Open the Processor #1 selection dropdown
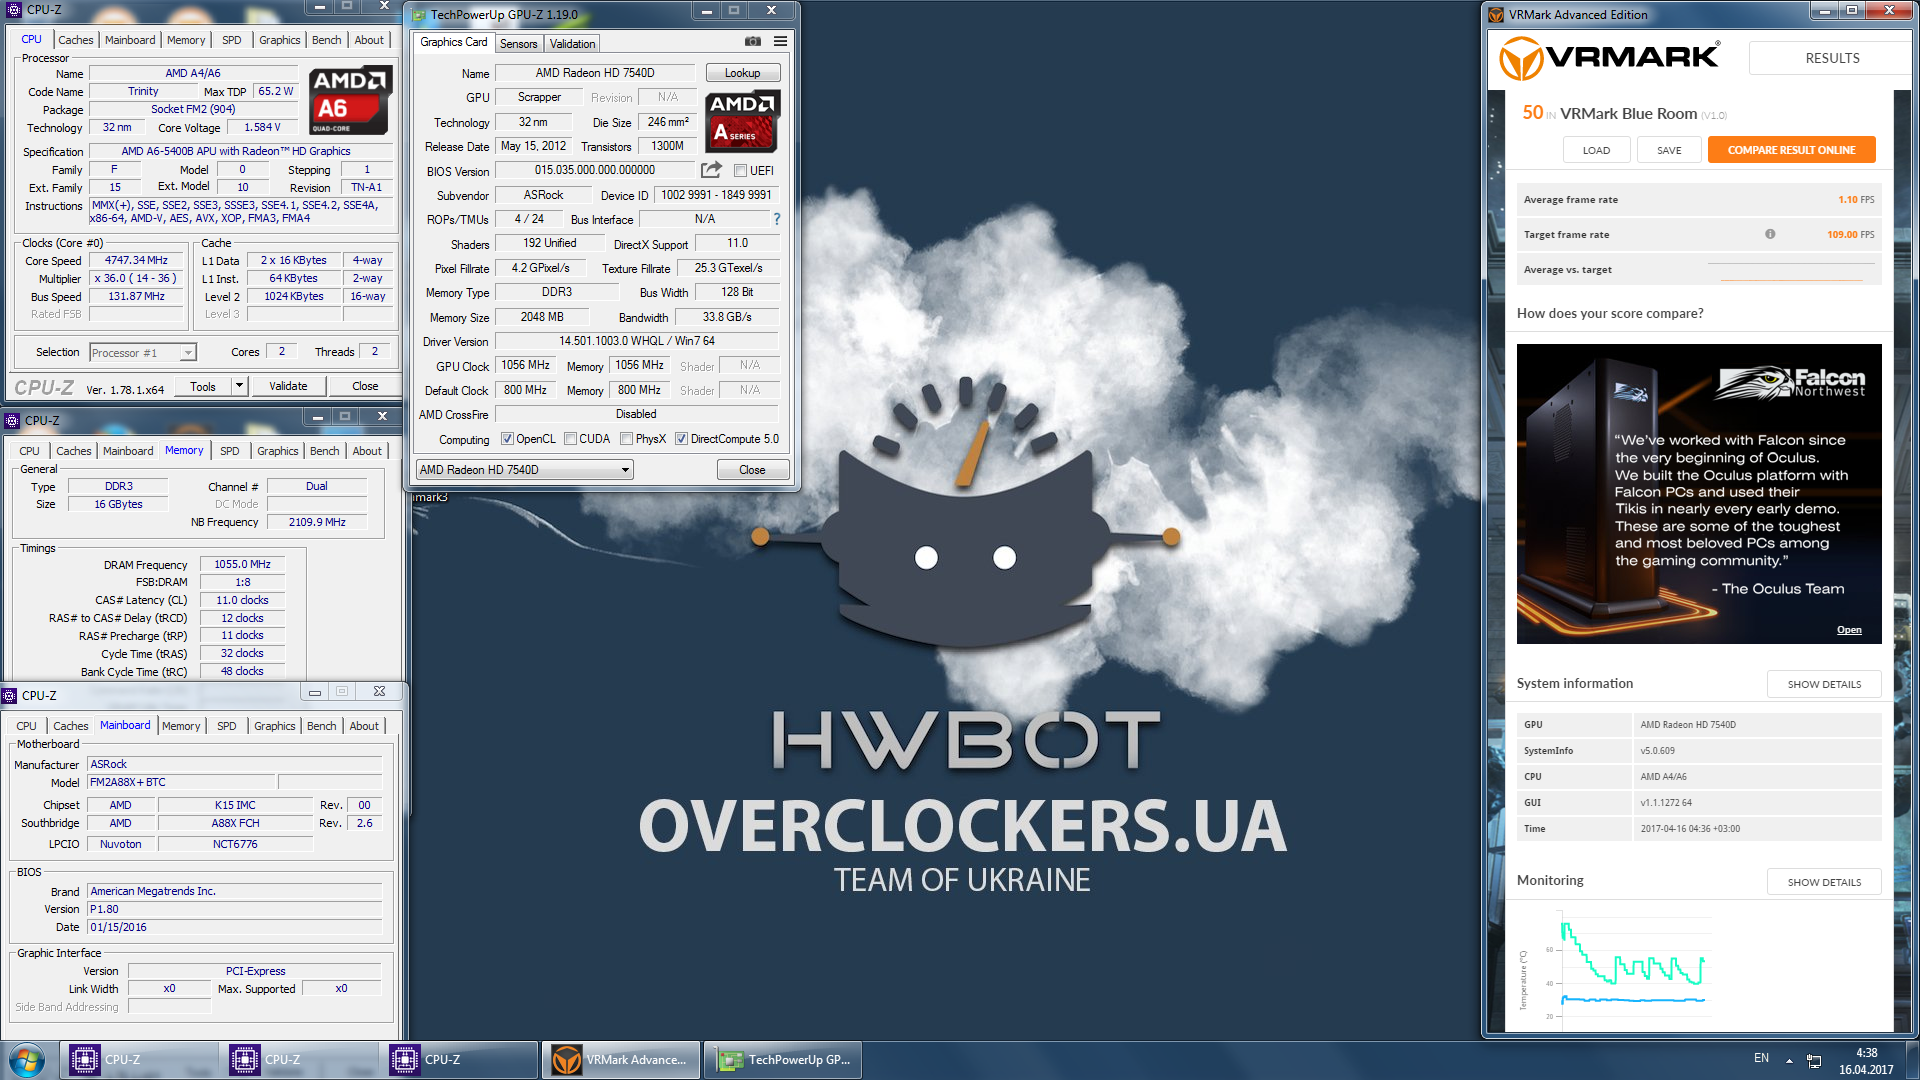This screenshot has width=1920, height=1080. tap(143, 352)
